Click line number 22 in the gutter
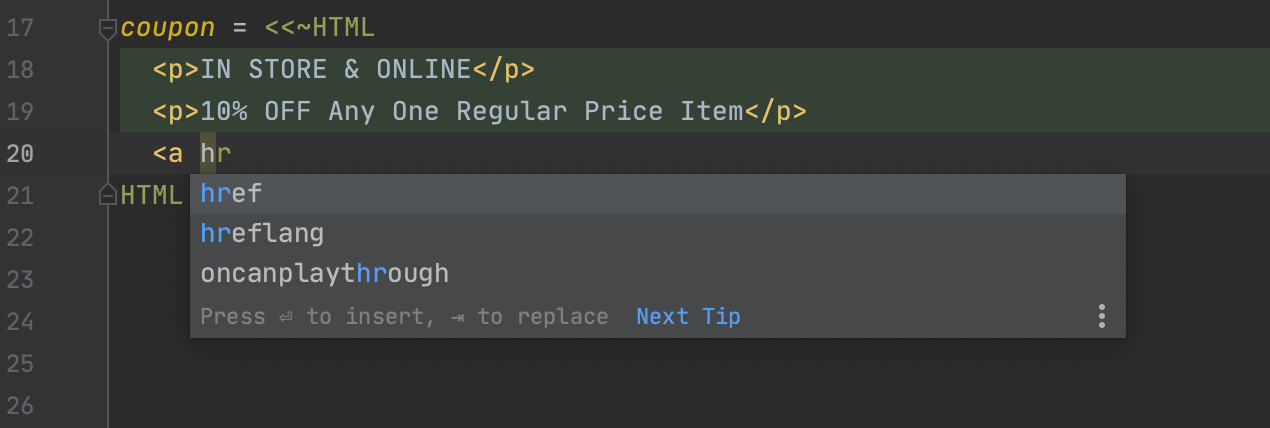Viewport: 1270px width, 428px height. [20, 238]
